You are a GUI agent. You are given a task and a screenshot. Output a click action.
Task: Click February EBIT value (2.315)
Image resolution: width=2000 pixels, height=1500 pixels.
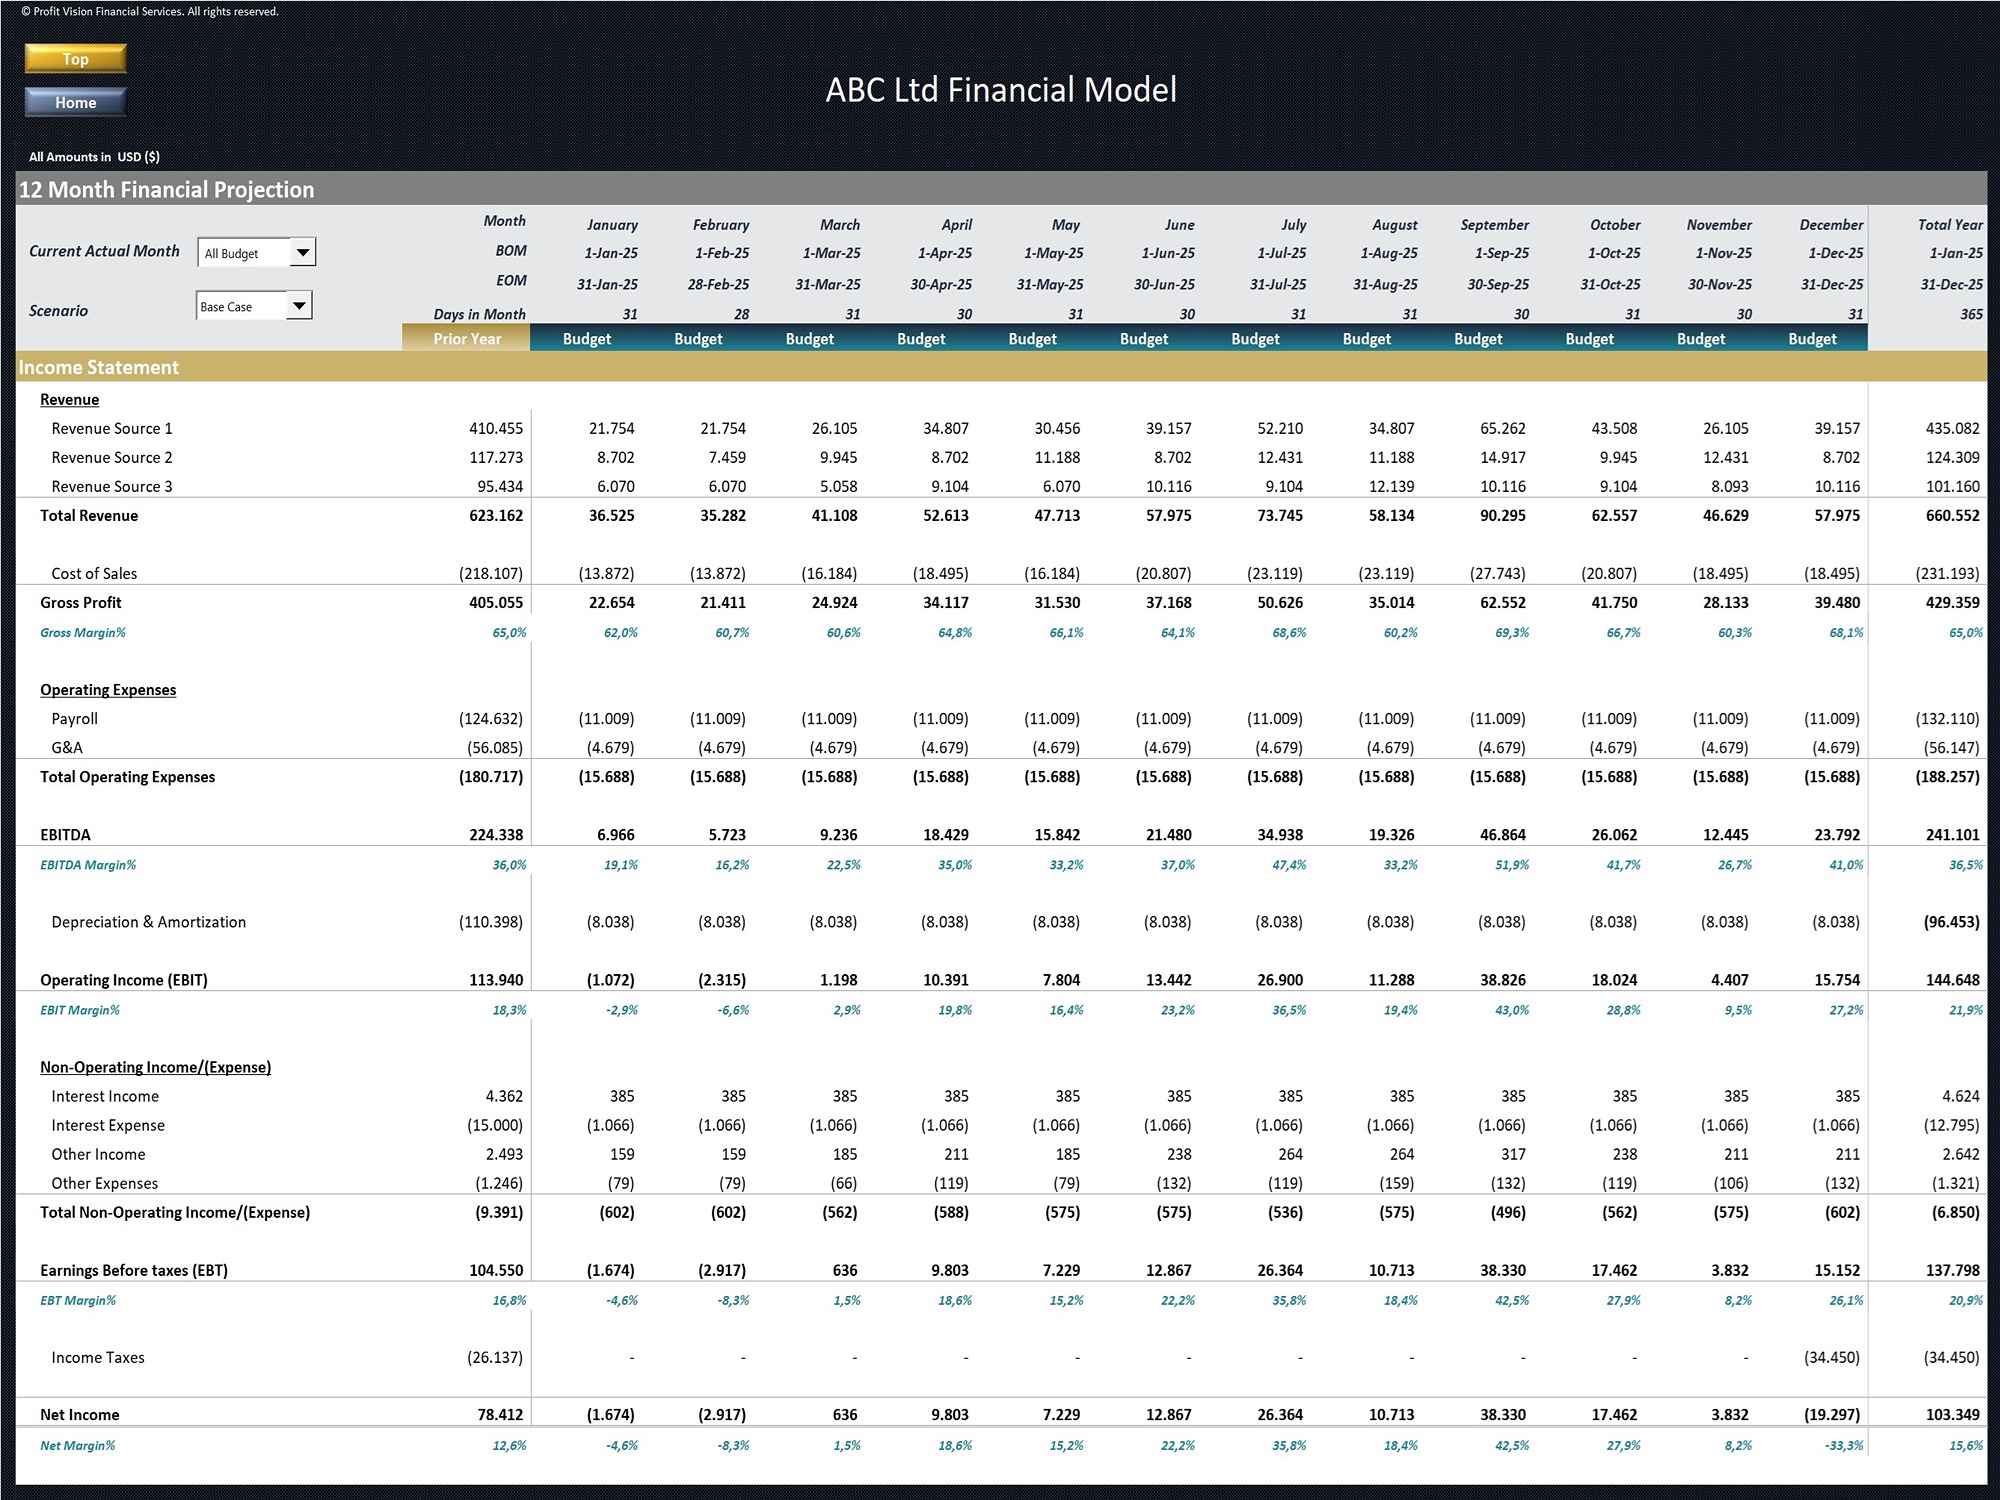tap(721, 980)
